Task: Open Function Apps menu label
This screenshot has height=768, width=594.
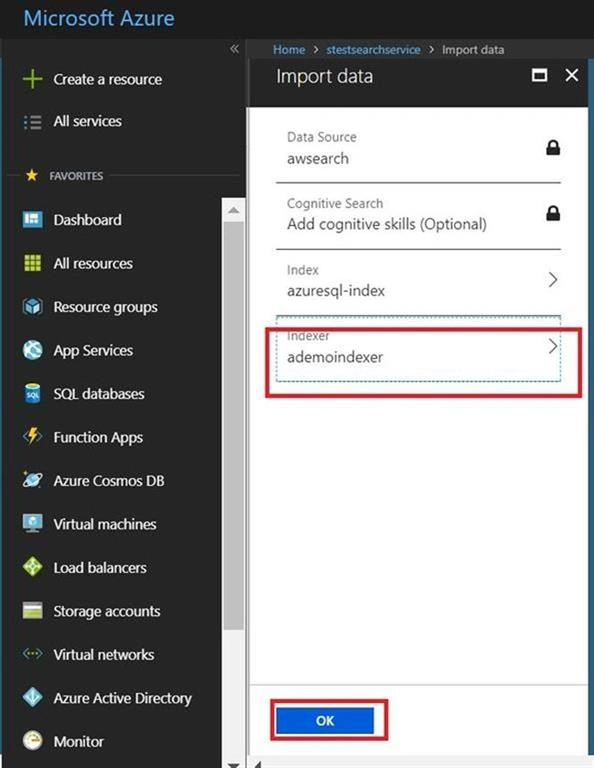Action: (98, 437)
